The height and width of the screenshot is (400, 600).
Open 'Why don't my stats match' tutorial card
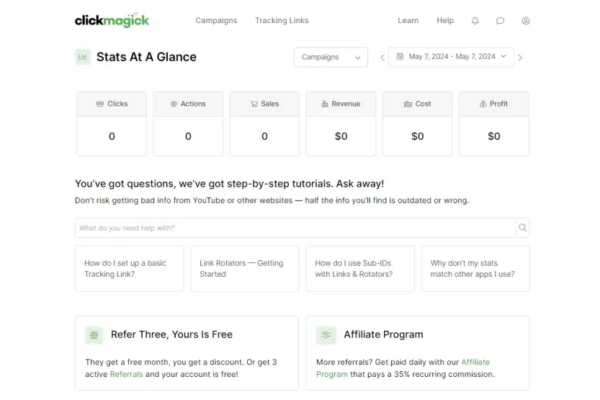coord(476,268)
